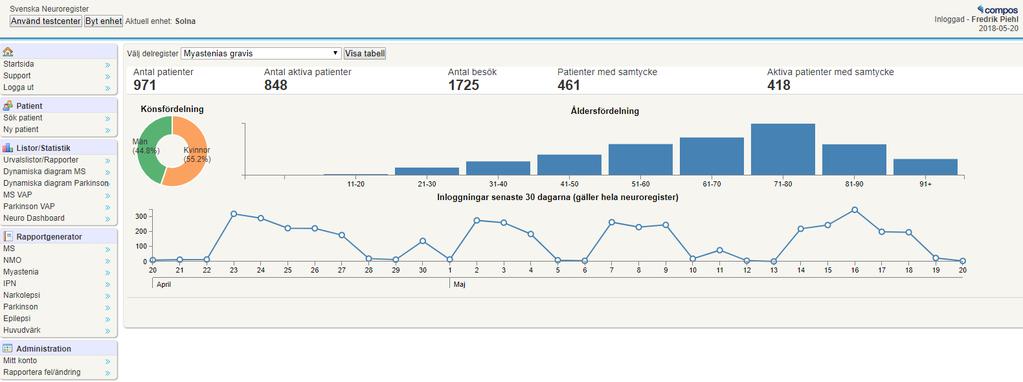Click the chevron beside Urvalslistor/Rapporter
The image size is (1023, 382).
coord(108,160)
